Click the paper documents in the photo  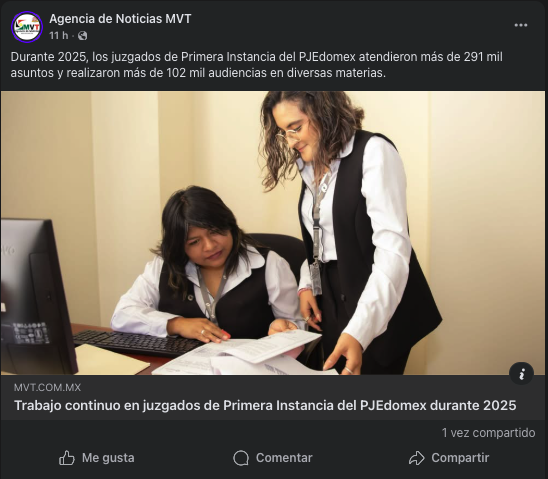(x=241, y=354)
